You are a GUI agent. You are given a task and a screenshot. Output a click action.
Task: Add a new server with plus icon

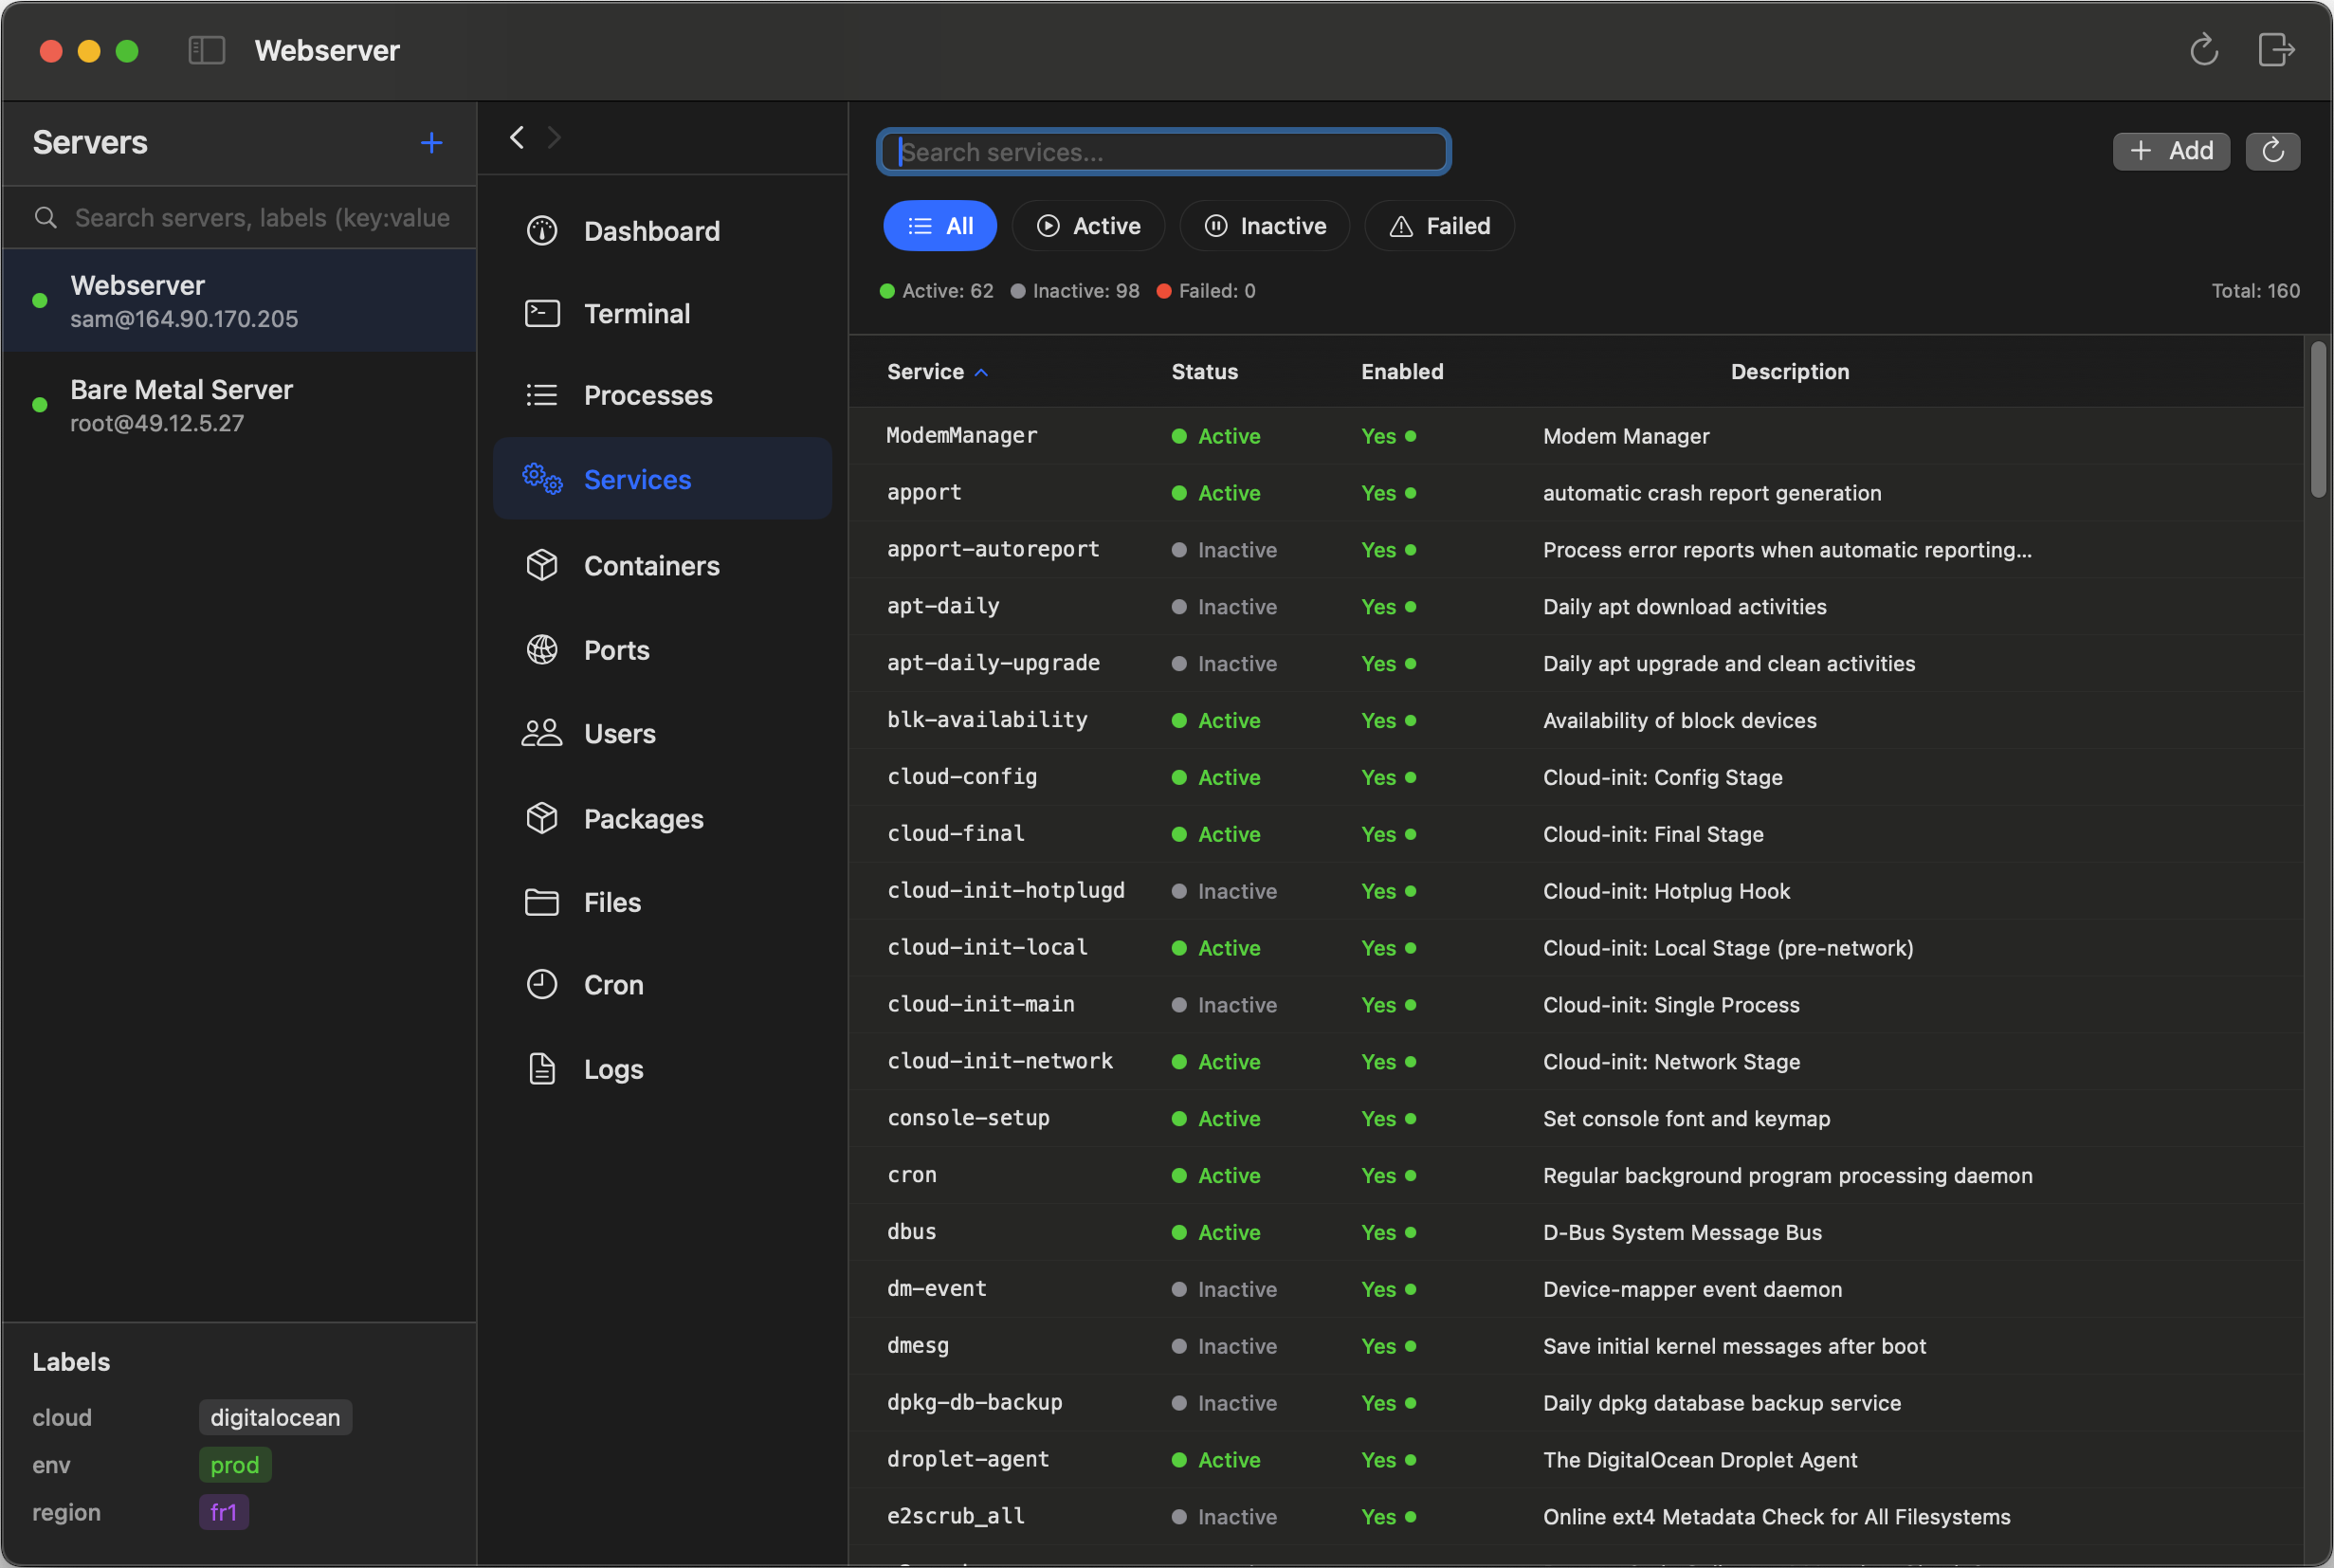(431, 143)
